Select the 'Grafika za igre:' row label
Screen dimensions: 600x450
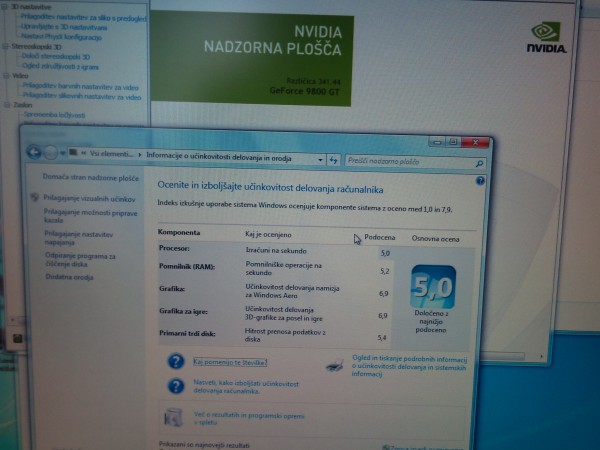pos(183,311)
